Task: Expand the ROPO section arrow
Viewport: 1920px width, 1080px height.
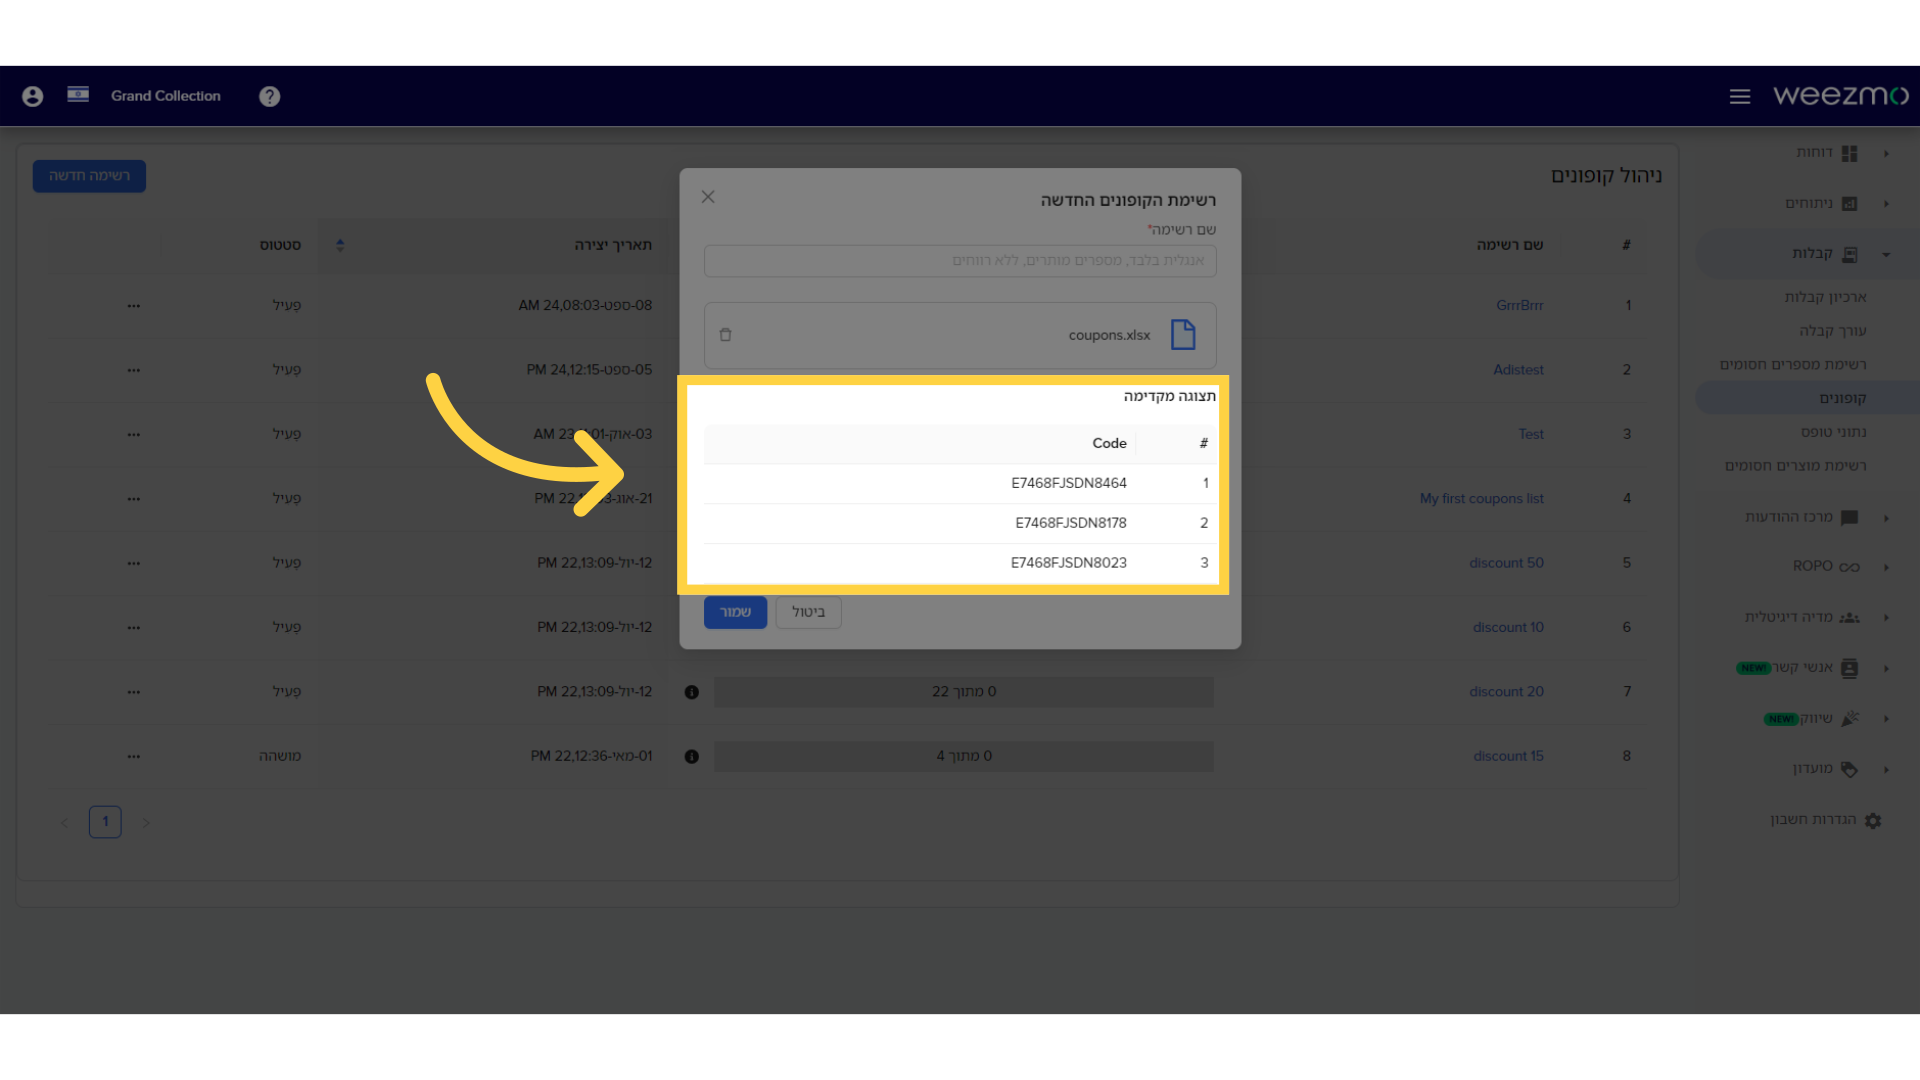Action: click(1887, 567)
